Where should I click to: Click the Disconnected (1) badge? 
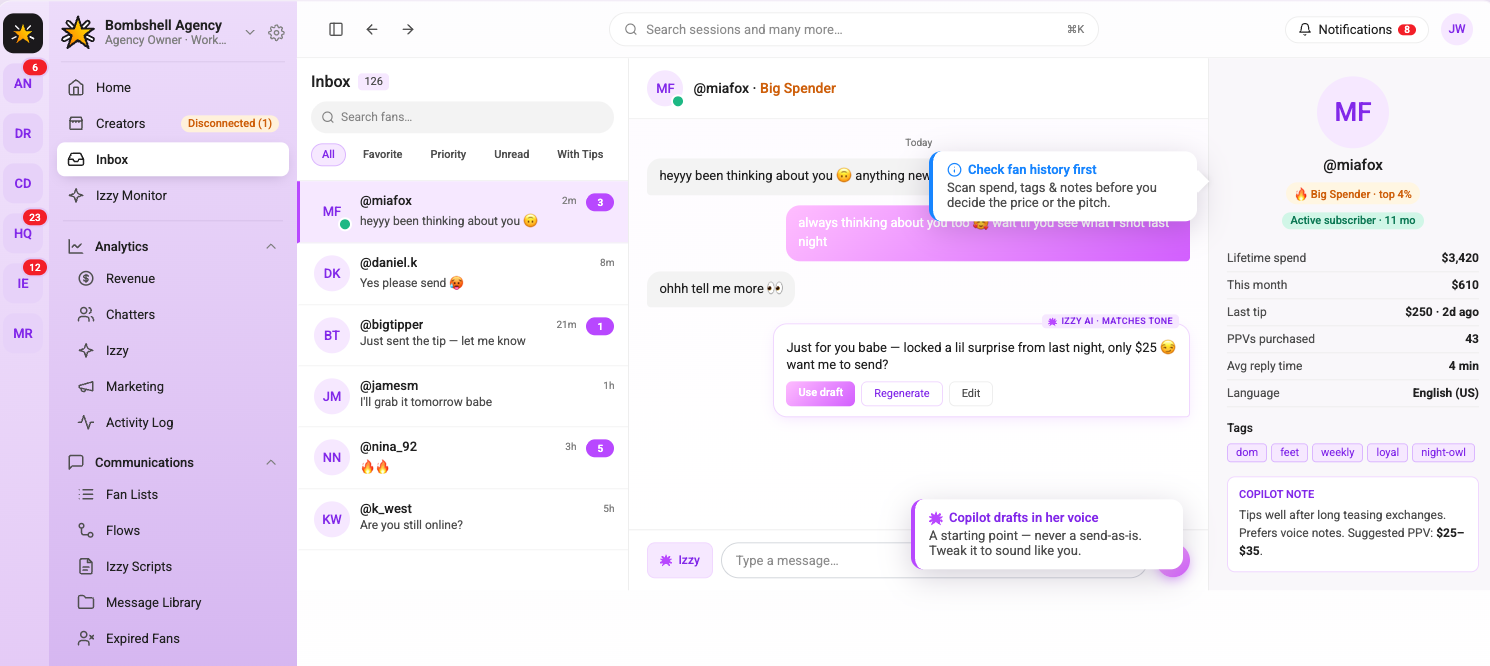pos(230,124)
